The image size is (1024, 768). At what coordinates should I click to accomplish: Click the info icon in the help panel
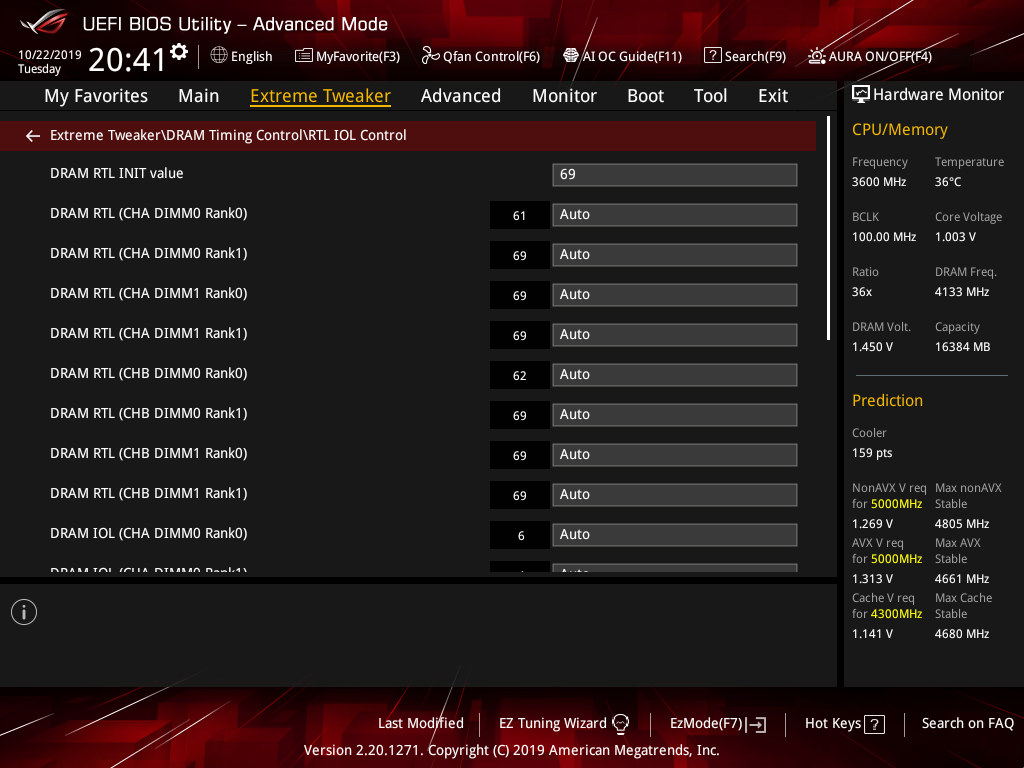24,612
